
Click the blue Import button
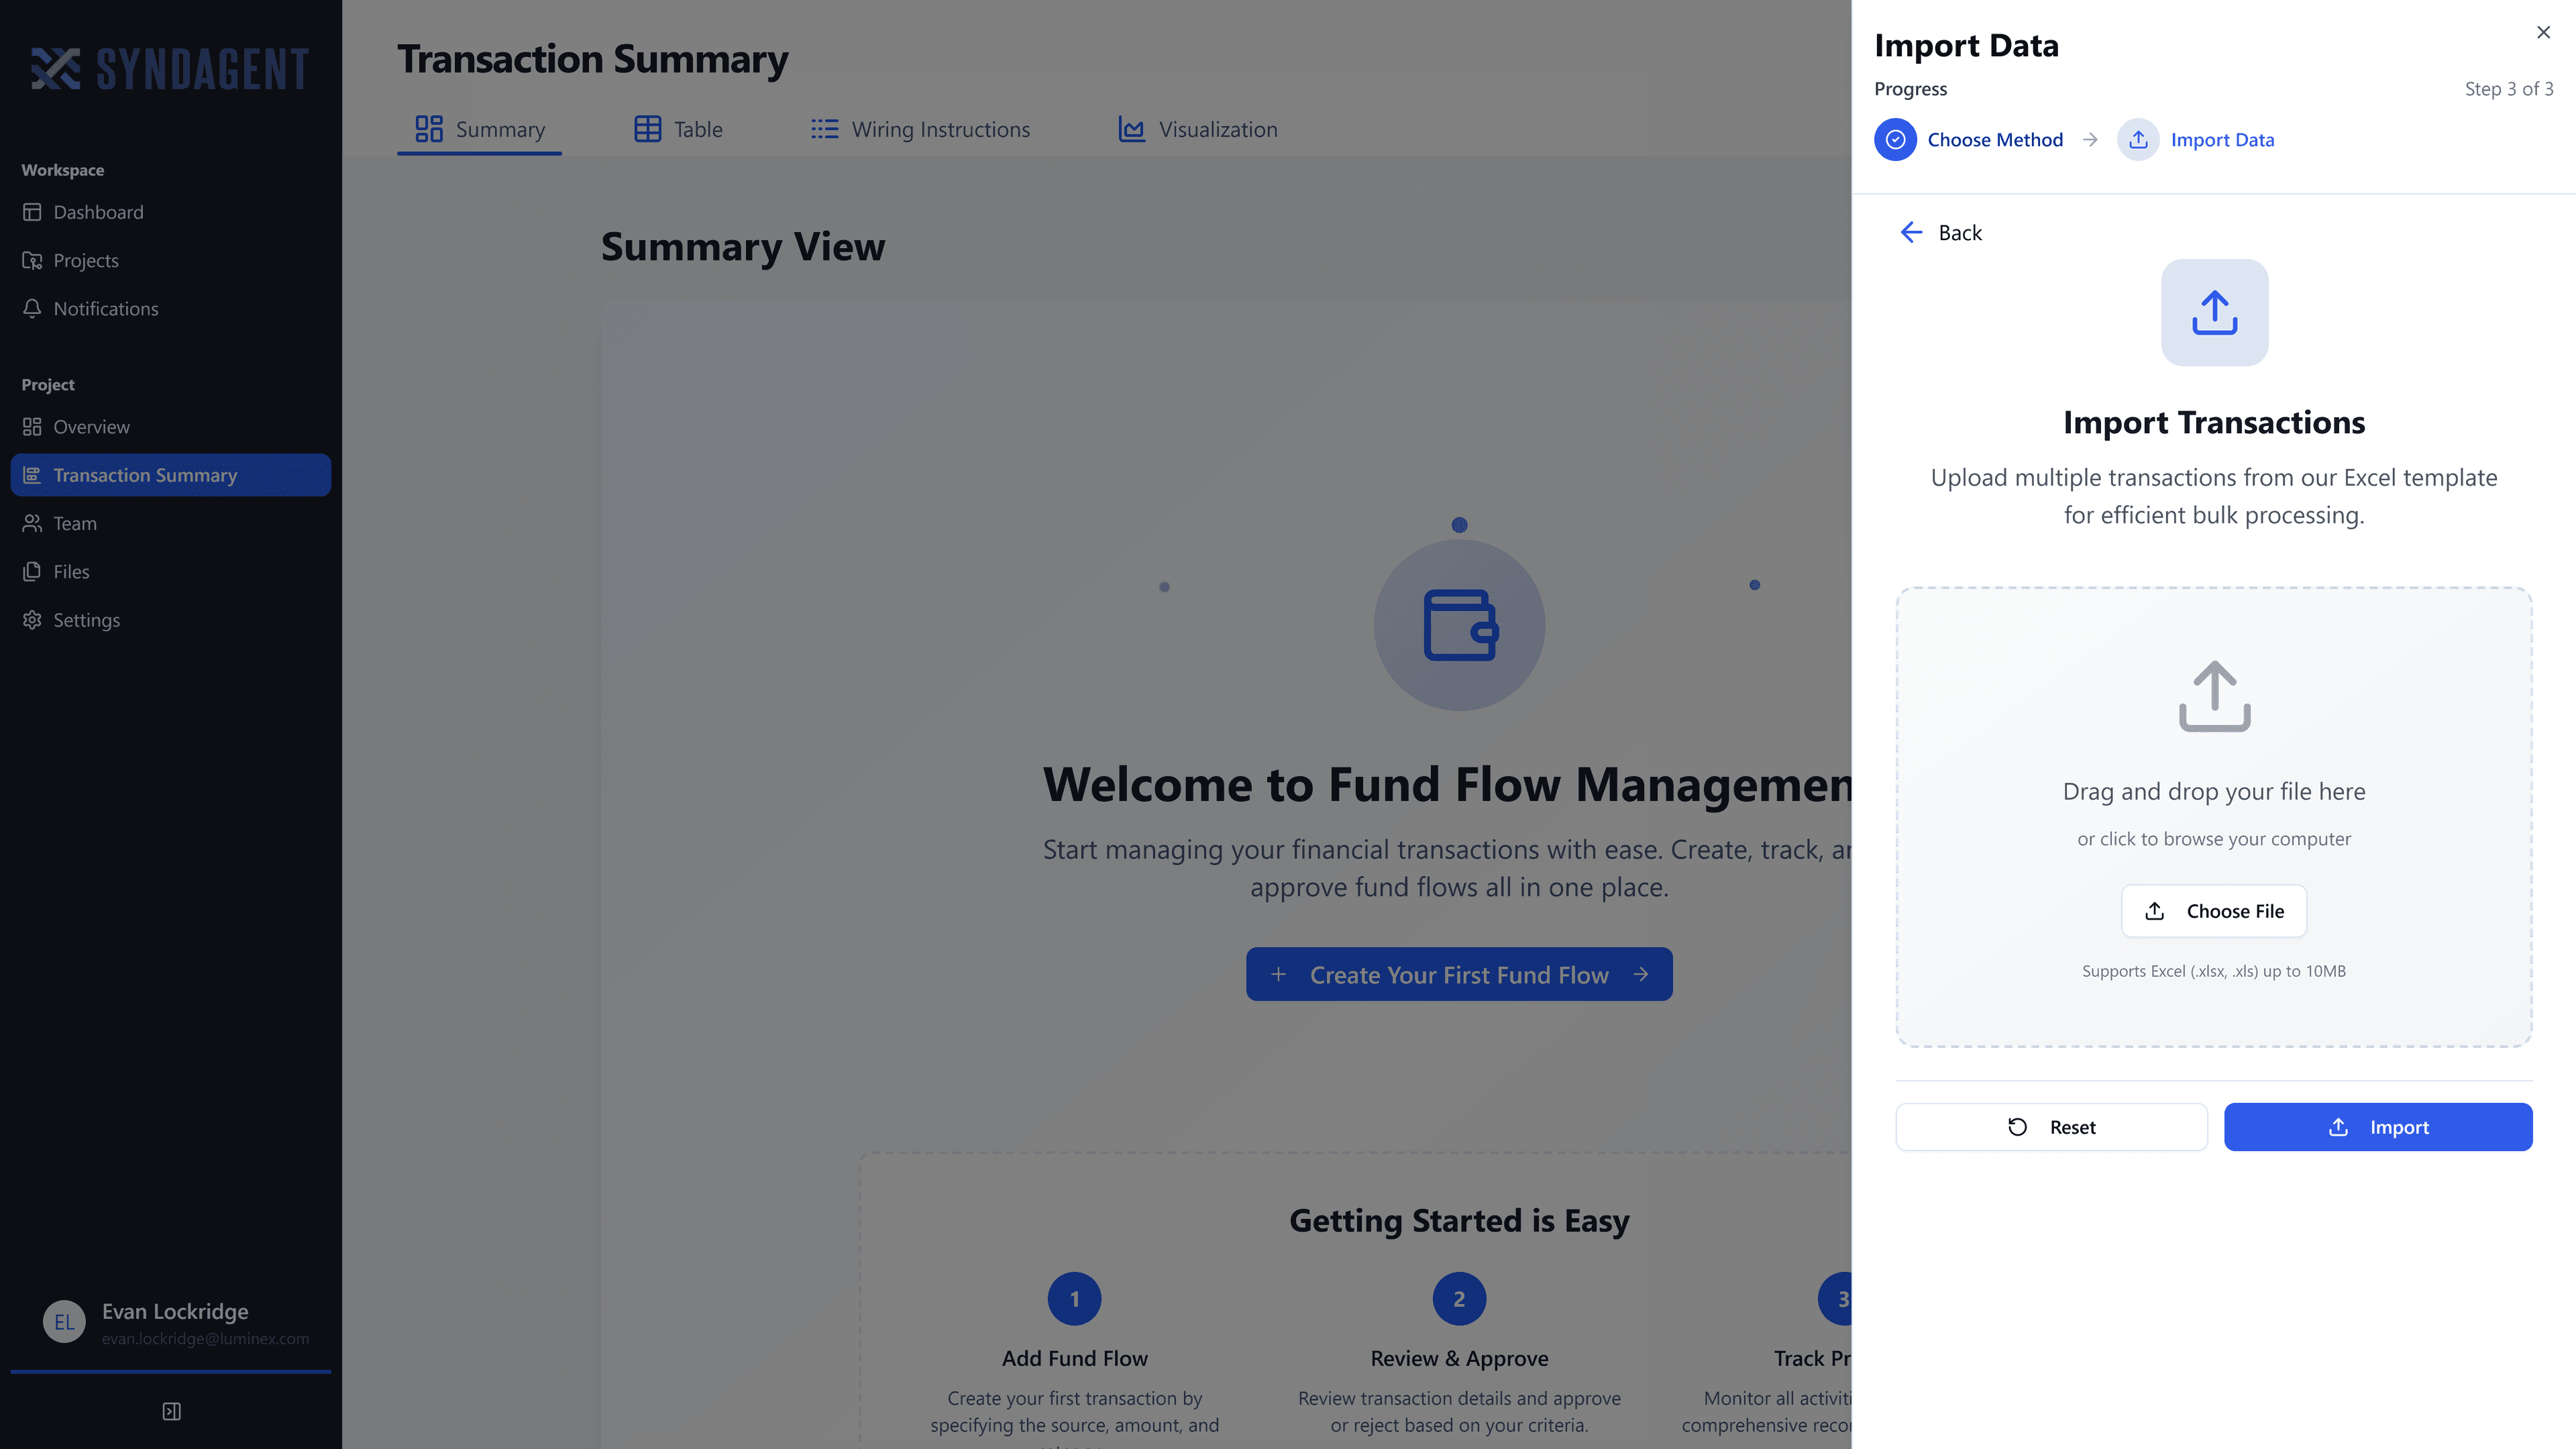[2378, 1127]
